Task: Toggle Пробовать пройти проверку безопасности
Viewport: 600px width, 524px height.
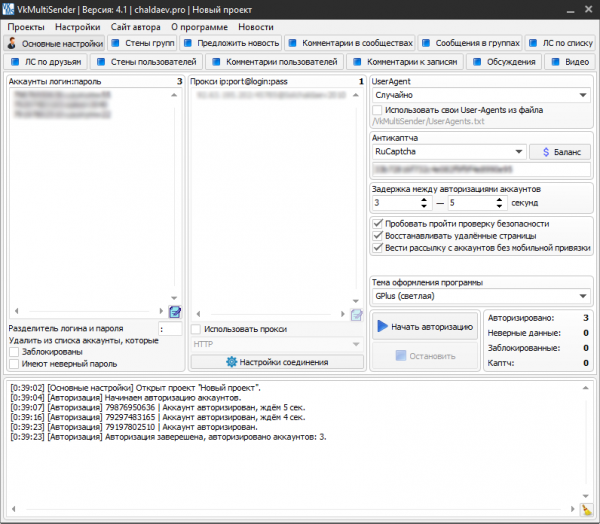Action: [x=378, y=224]
